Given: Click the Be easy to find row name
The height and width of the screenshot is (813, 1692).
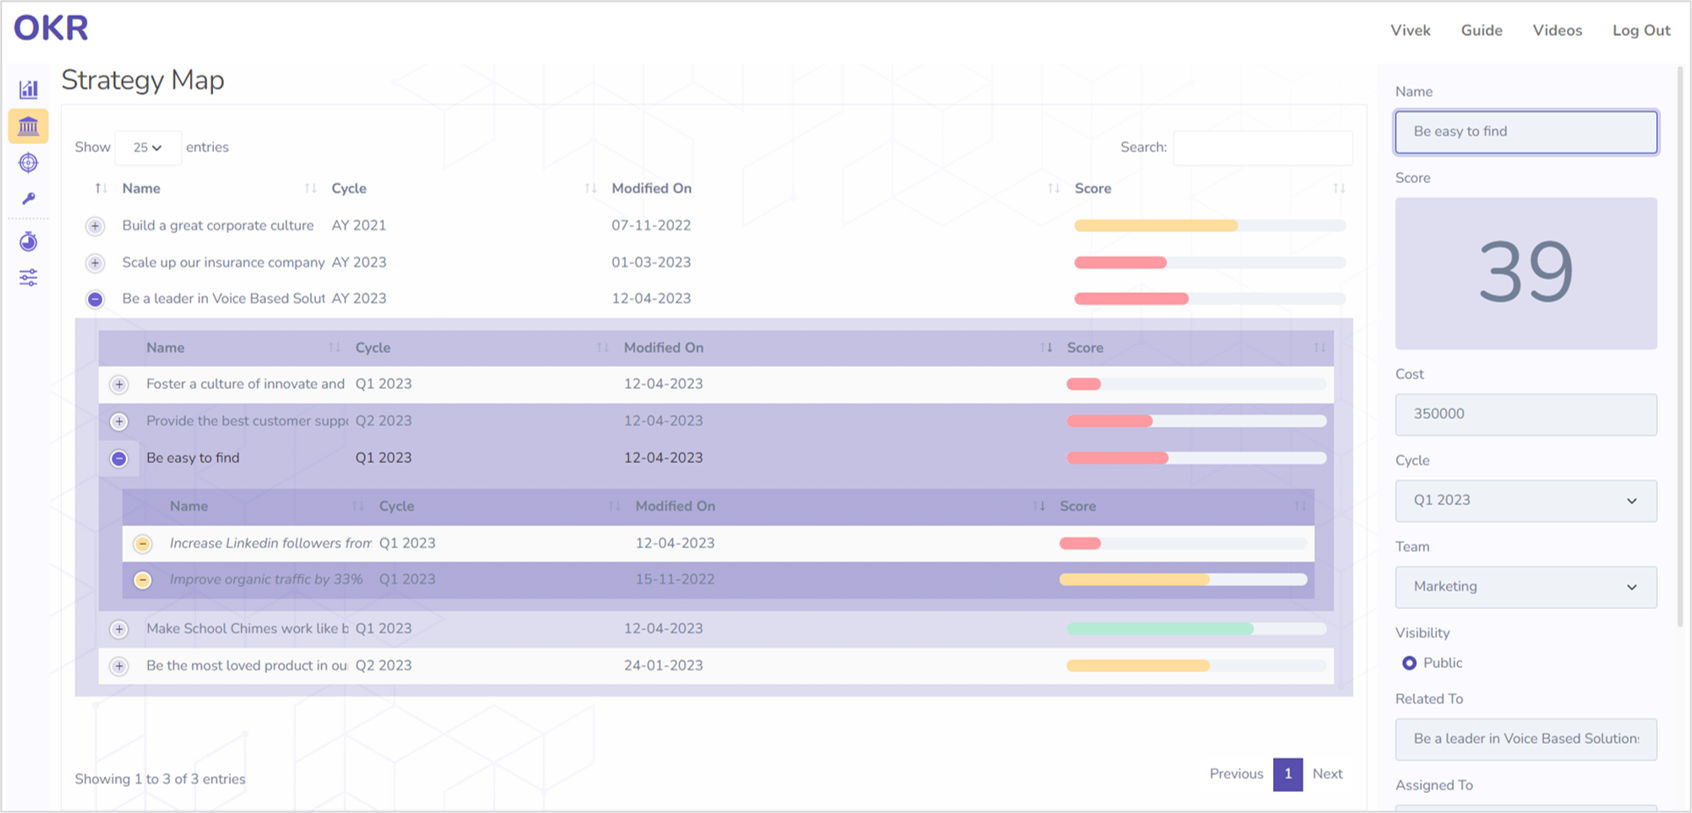Looking at the screenshot, I should [x=193, y=458].
